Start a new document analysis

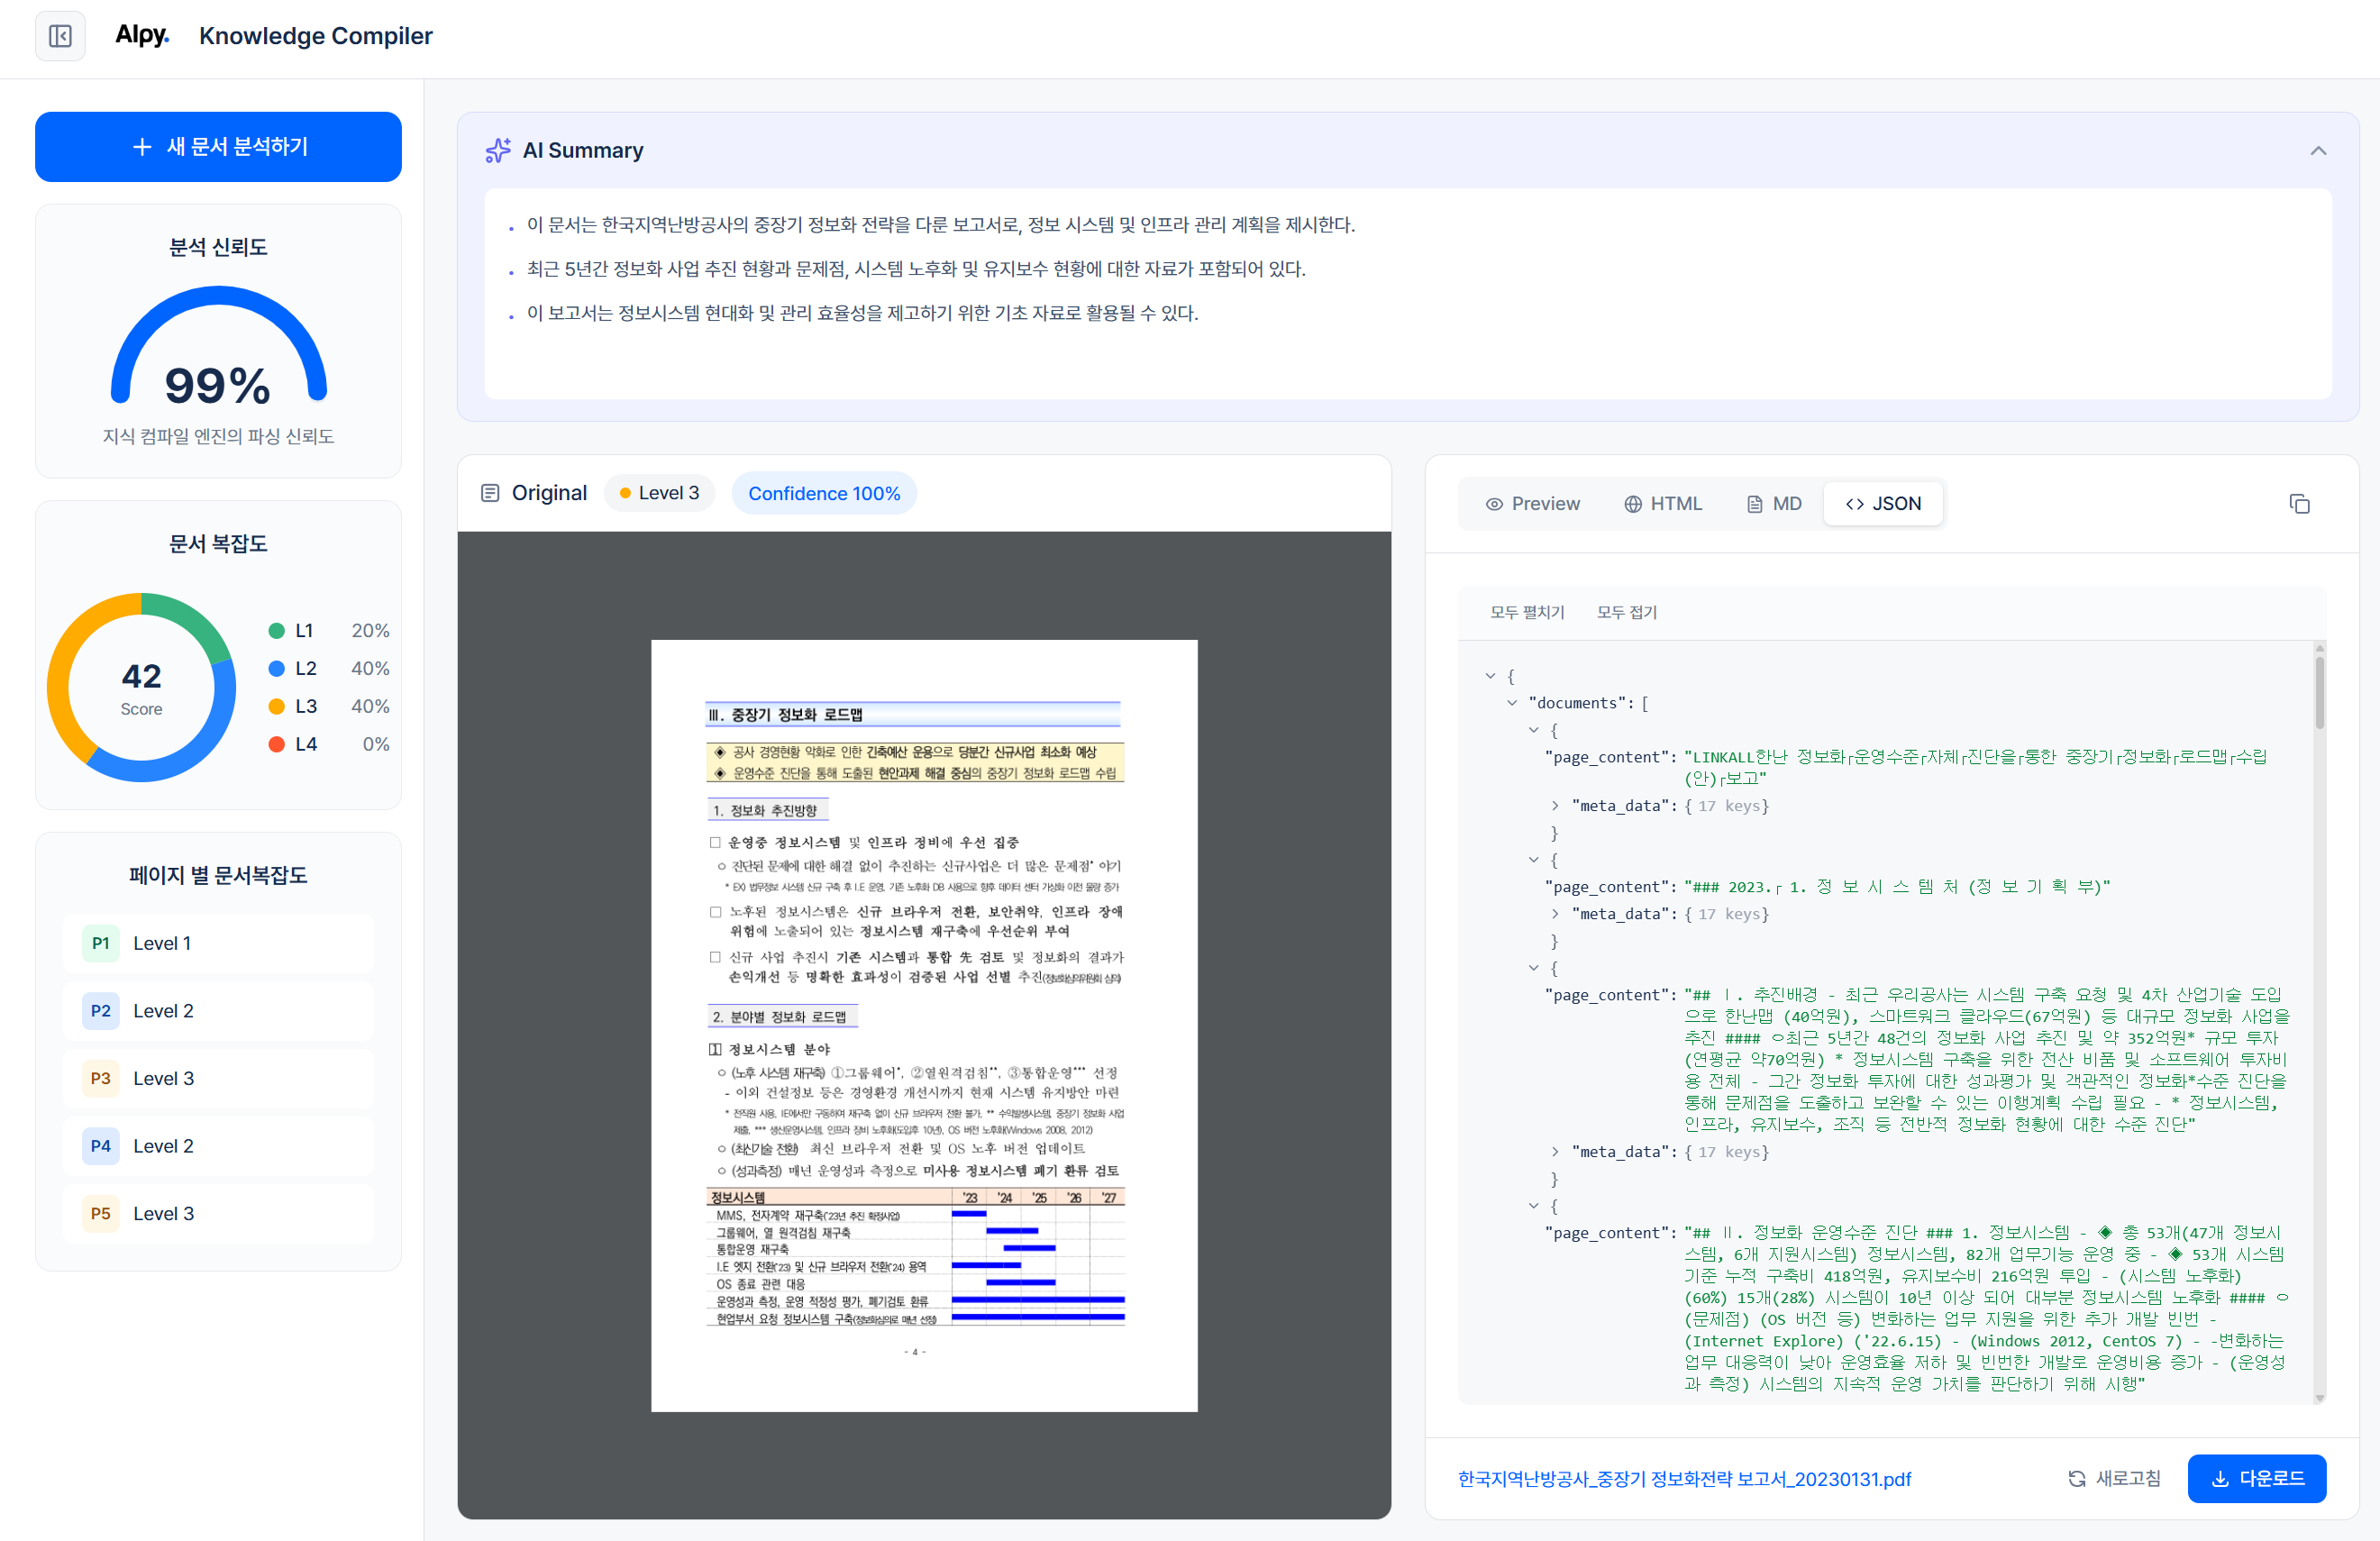(x=218, y=146)
